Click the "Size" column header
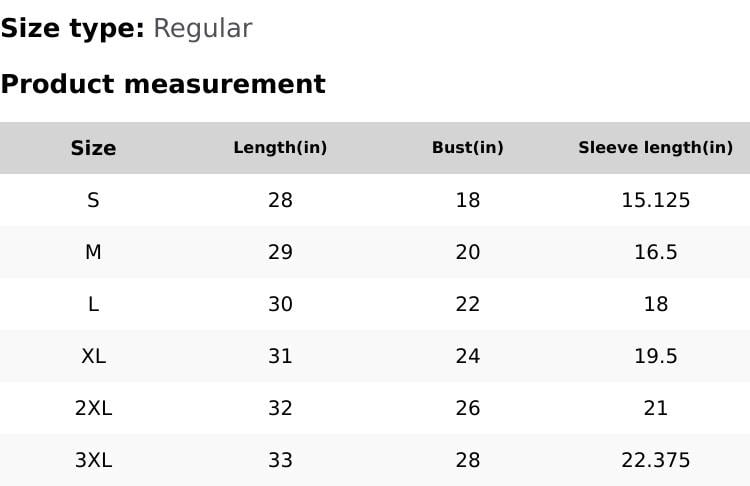The height and width of the screenshot is (486, 750). coord(93,148)
